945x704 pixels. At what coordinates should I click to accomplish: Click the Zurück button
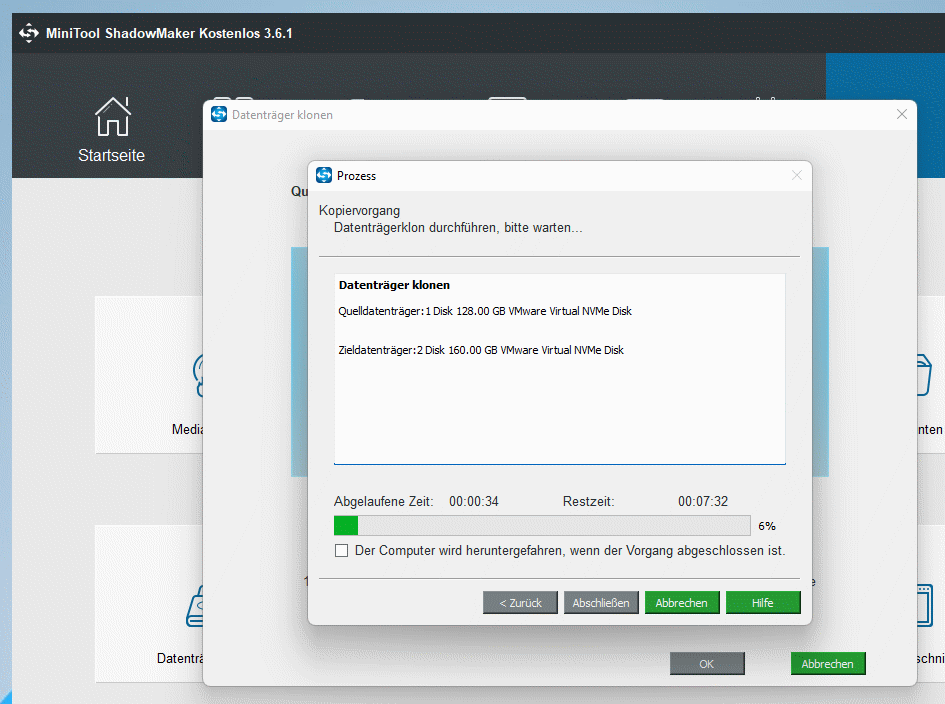pos(520,603)
